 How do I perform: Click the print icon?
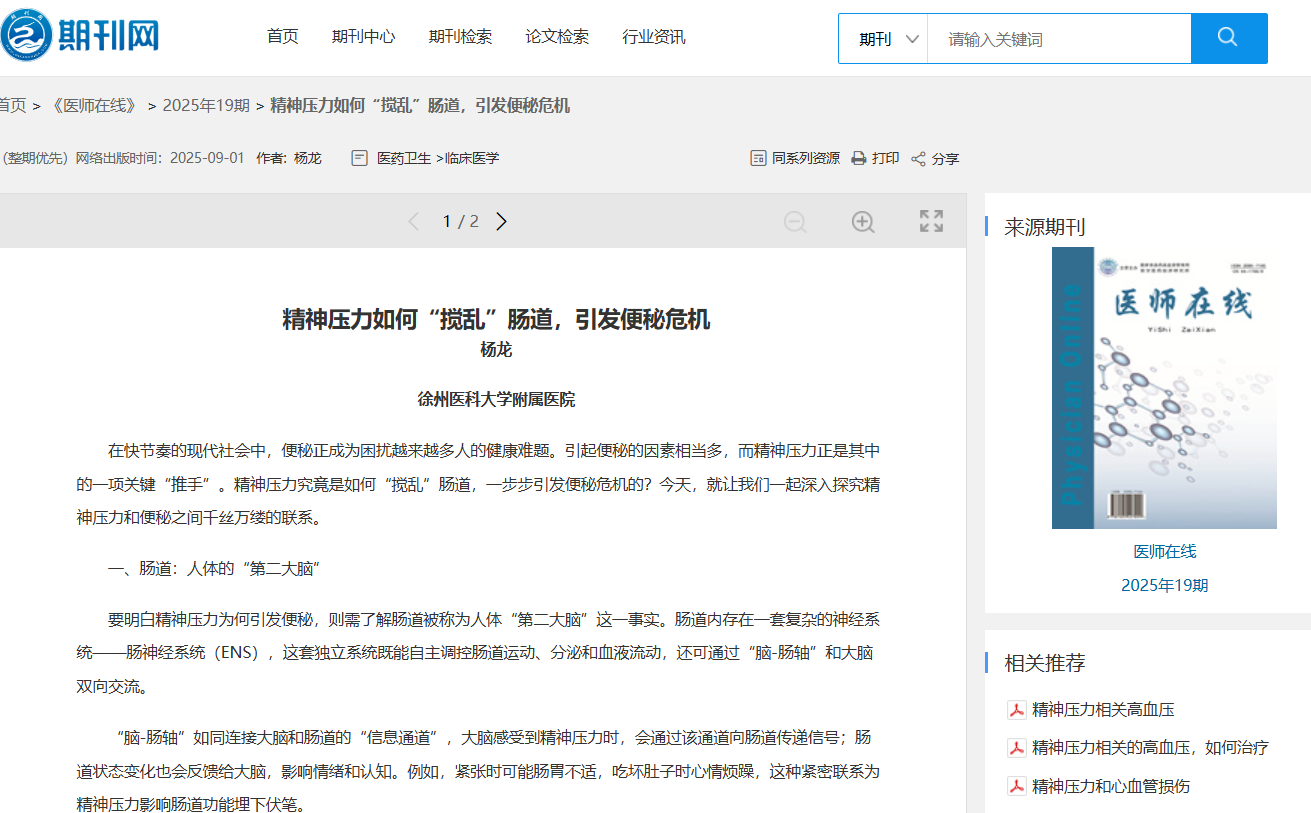coord(858,158)
